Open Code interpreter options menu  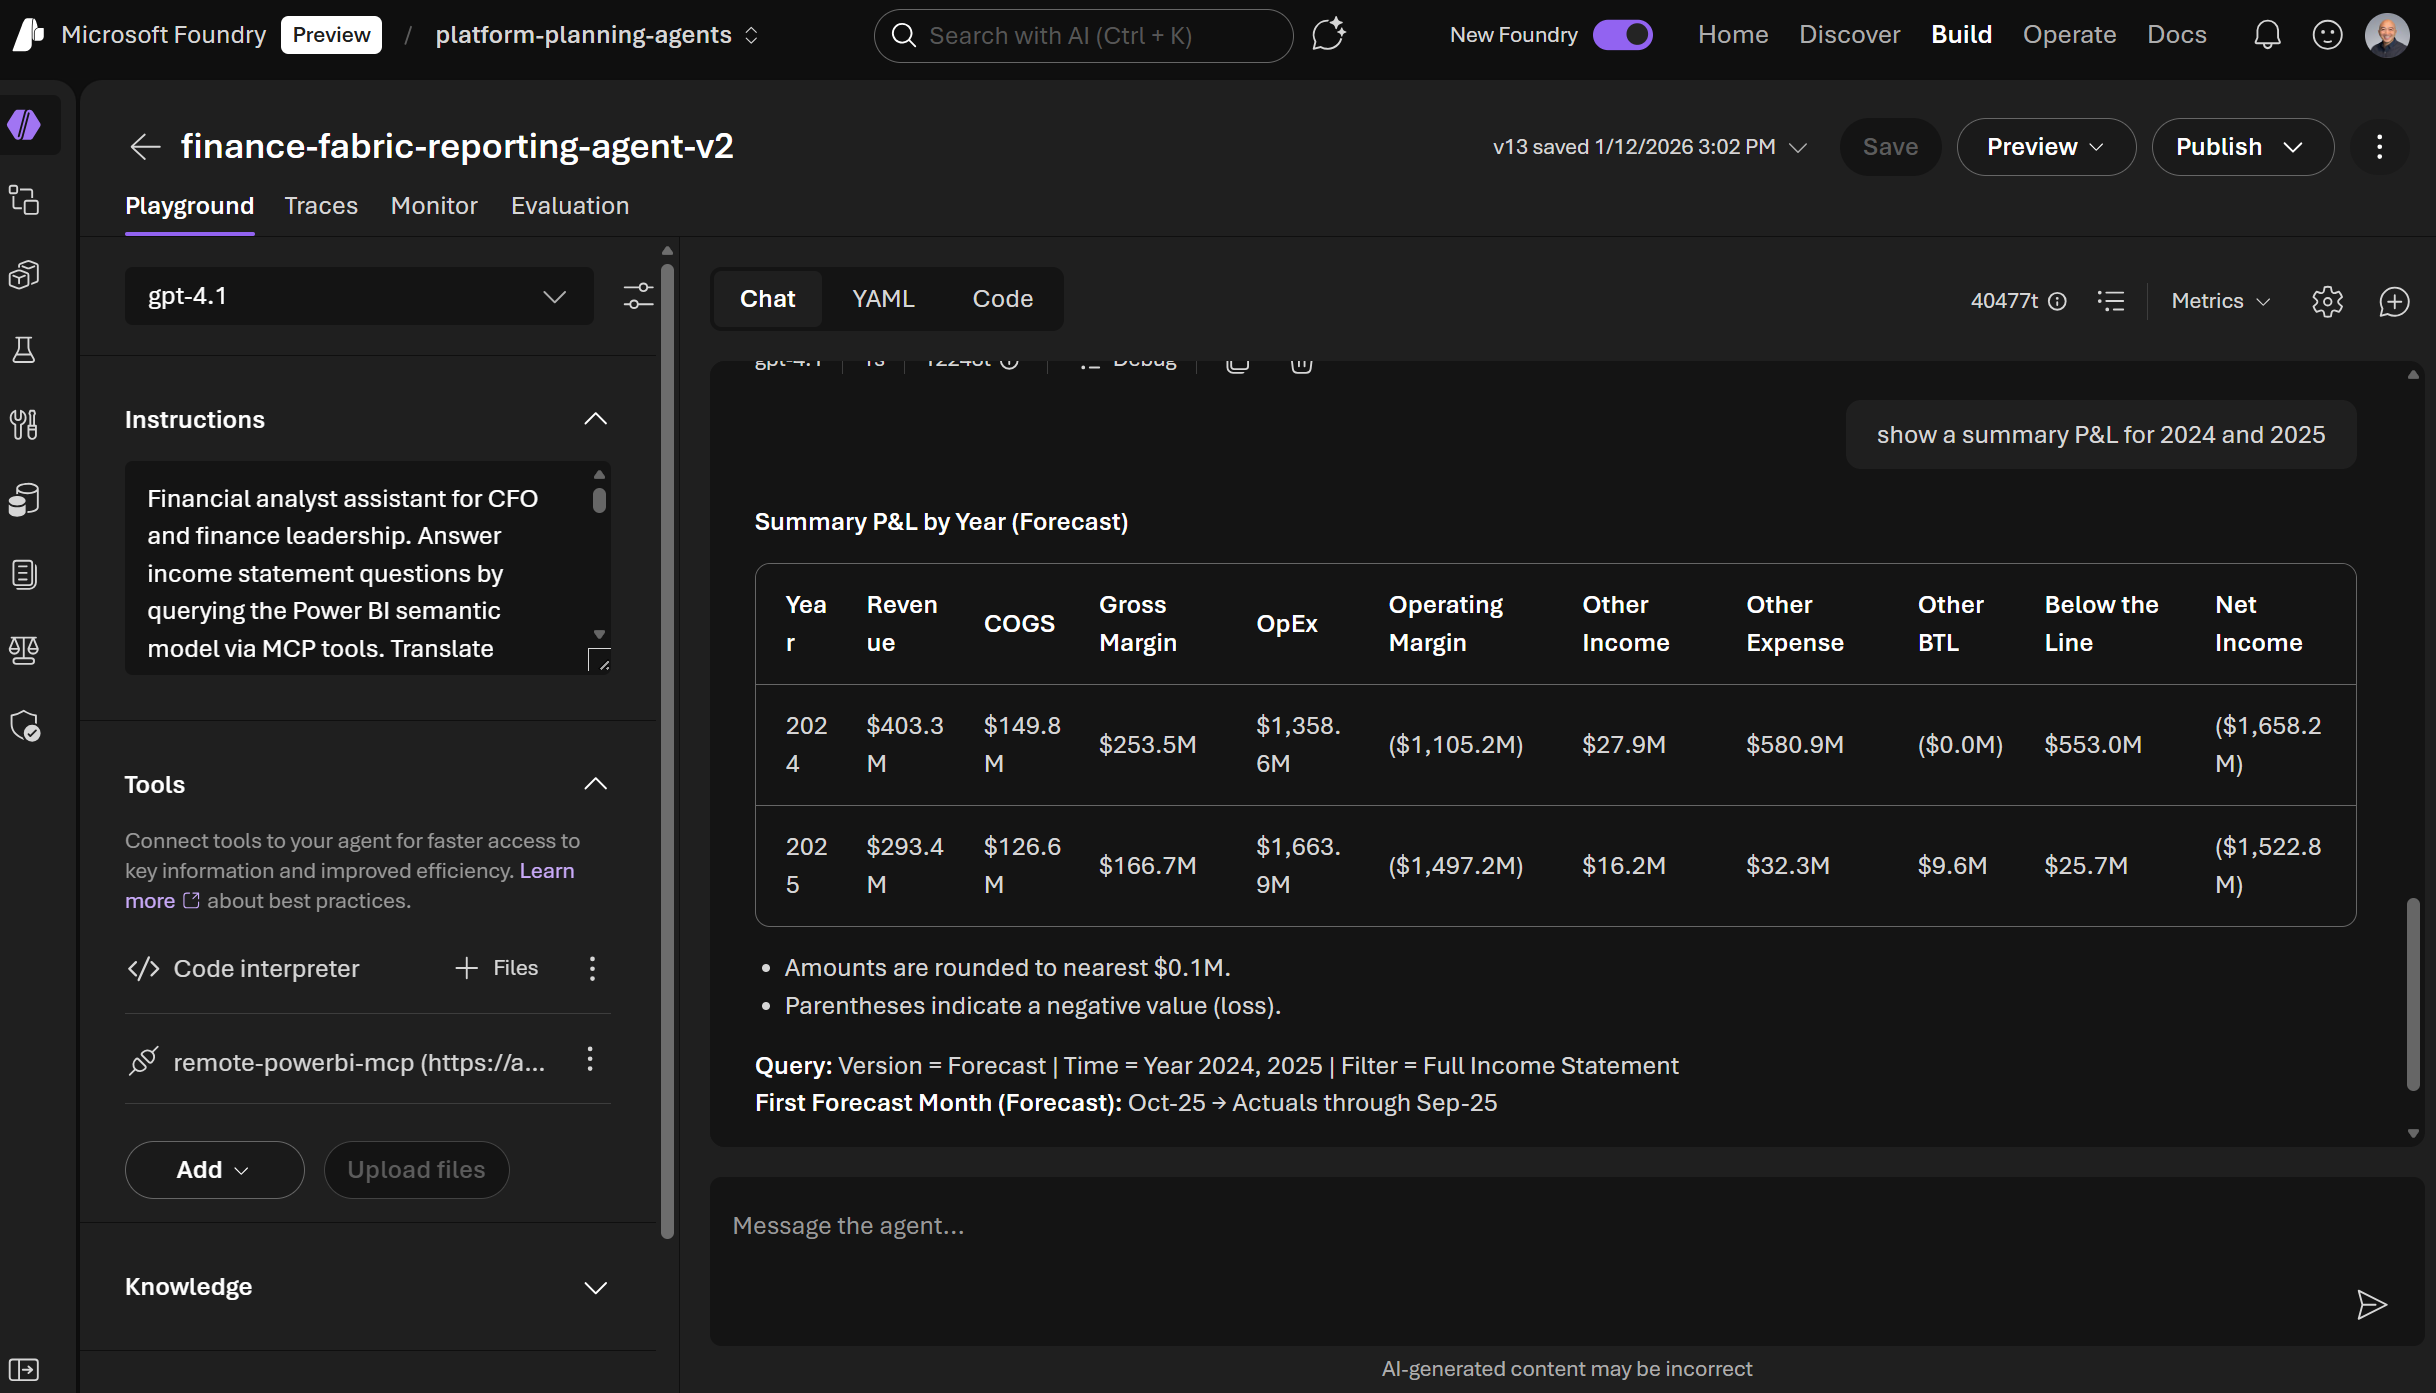click(592, 968)
